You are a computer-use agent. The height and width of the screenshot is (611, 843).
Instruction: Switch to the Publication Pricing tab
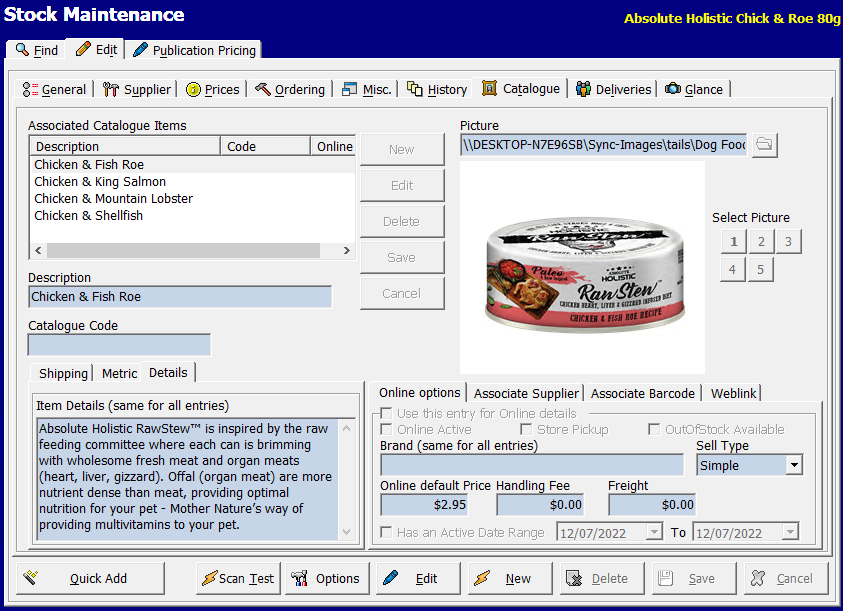point(194,50)
